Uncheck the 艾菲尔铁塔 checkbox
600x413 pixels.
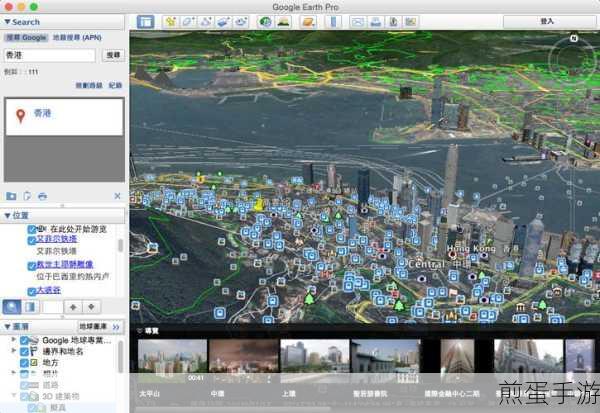pyautogui.click(x=32, y=240)
